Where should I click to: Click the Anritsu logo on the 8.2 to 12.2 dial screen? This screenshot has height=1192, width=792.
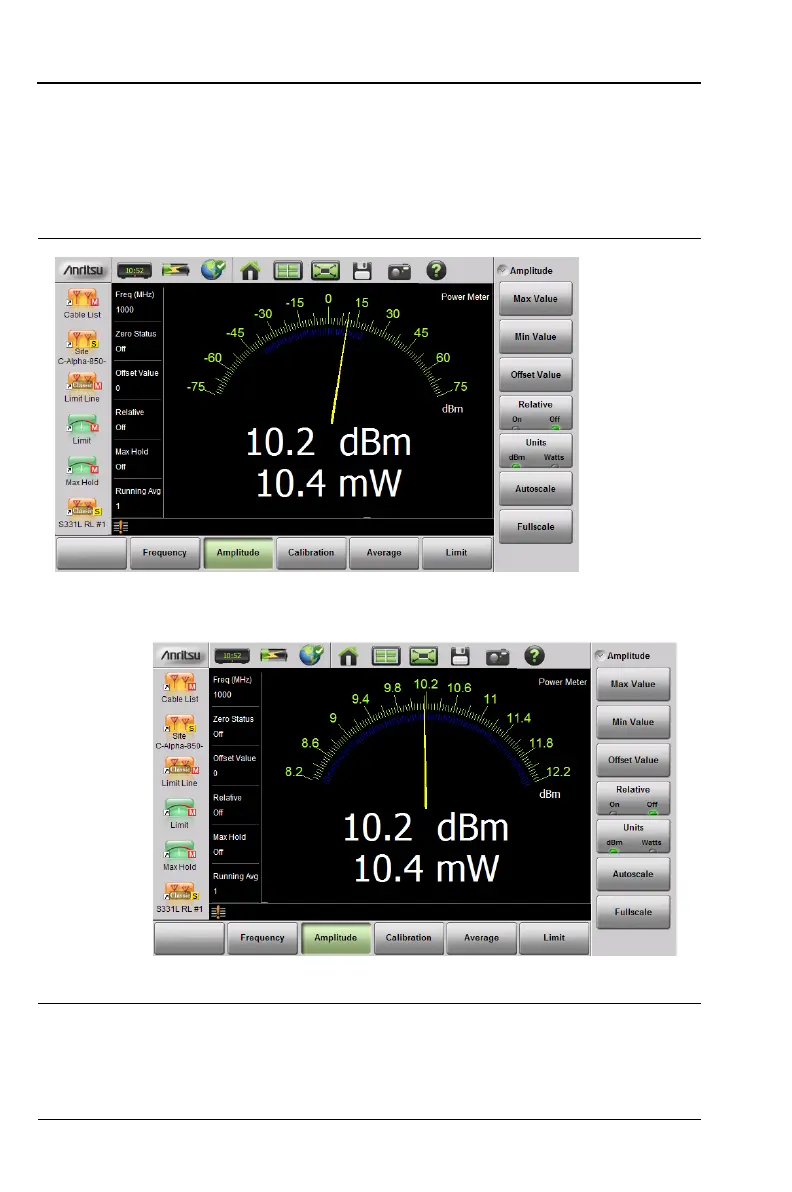click(x=181, y=655)
